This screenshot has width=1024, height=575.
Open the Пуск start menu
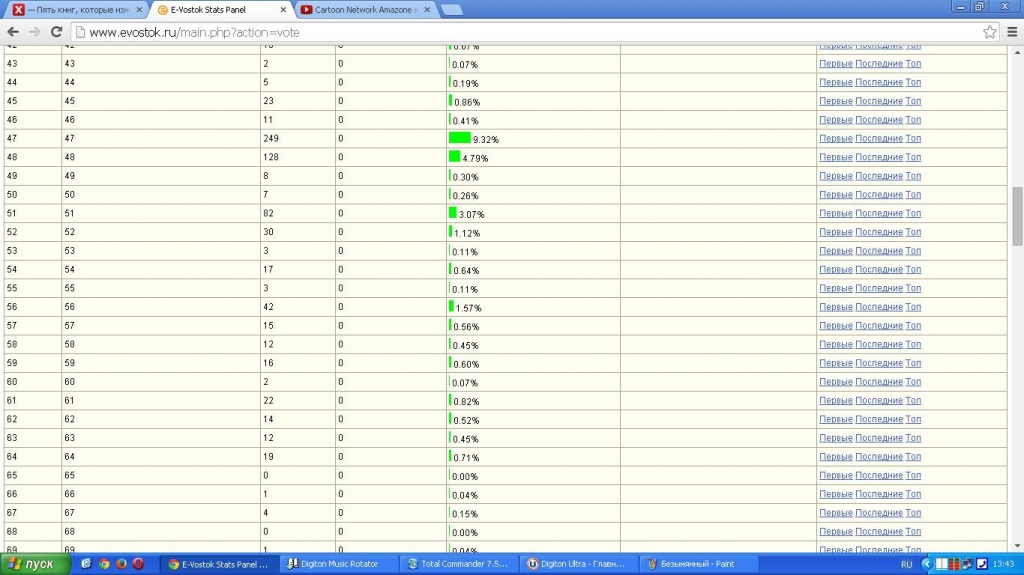coord(34,564)
